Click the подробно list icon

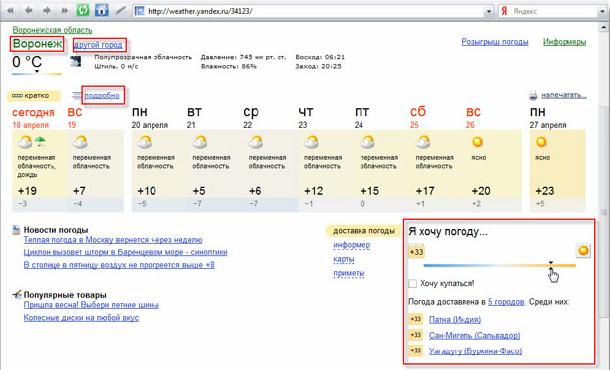(x=77, y=95)
